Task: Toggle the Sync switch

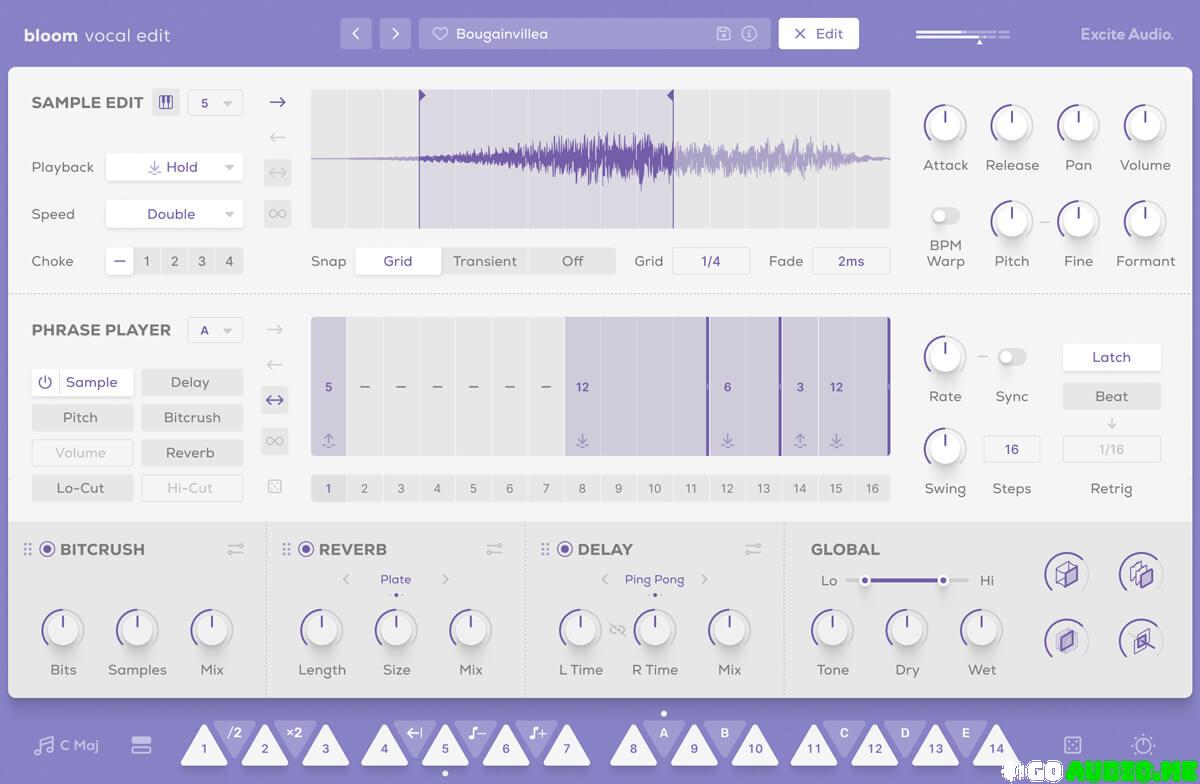Action: click(x=1012, y=357)
